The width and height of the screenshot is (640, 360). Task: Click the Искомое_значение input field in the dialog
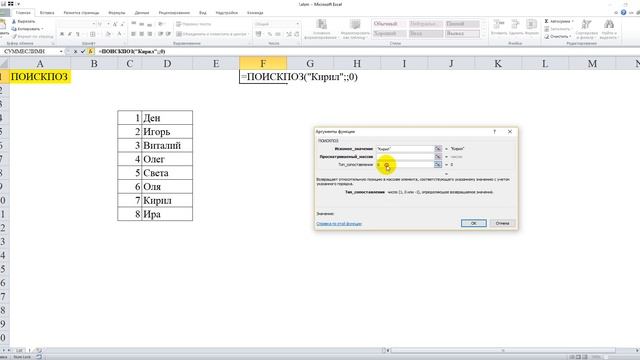click(x=404, y=149)
